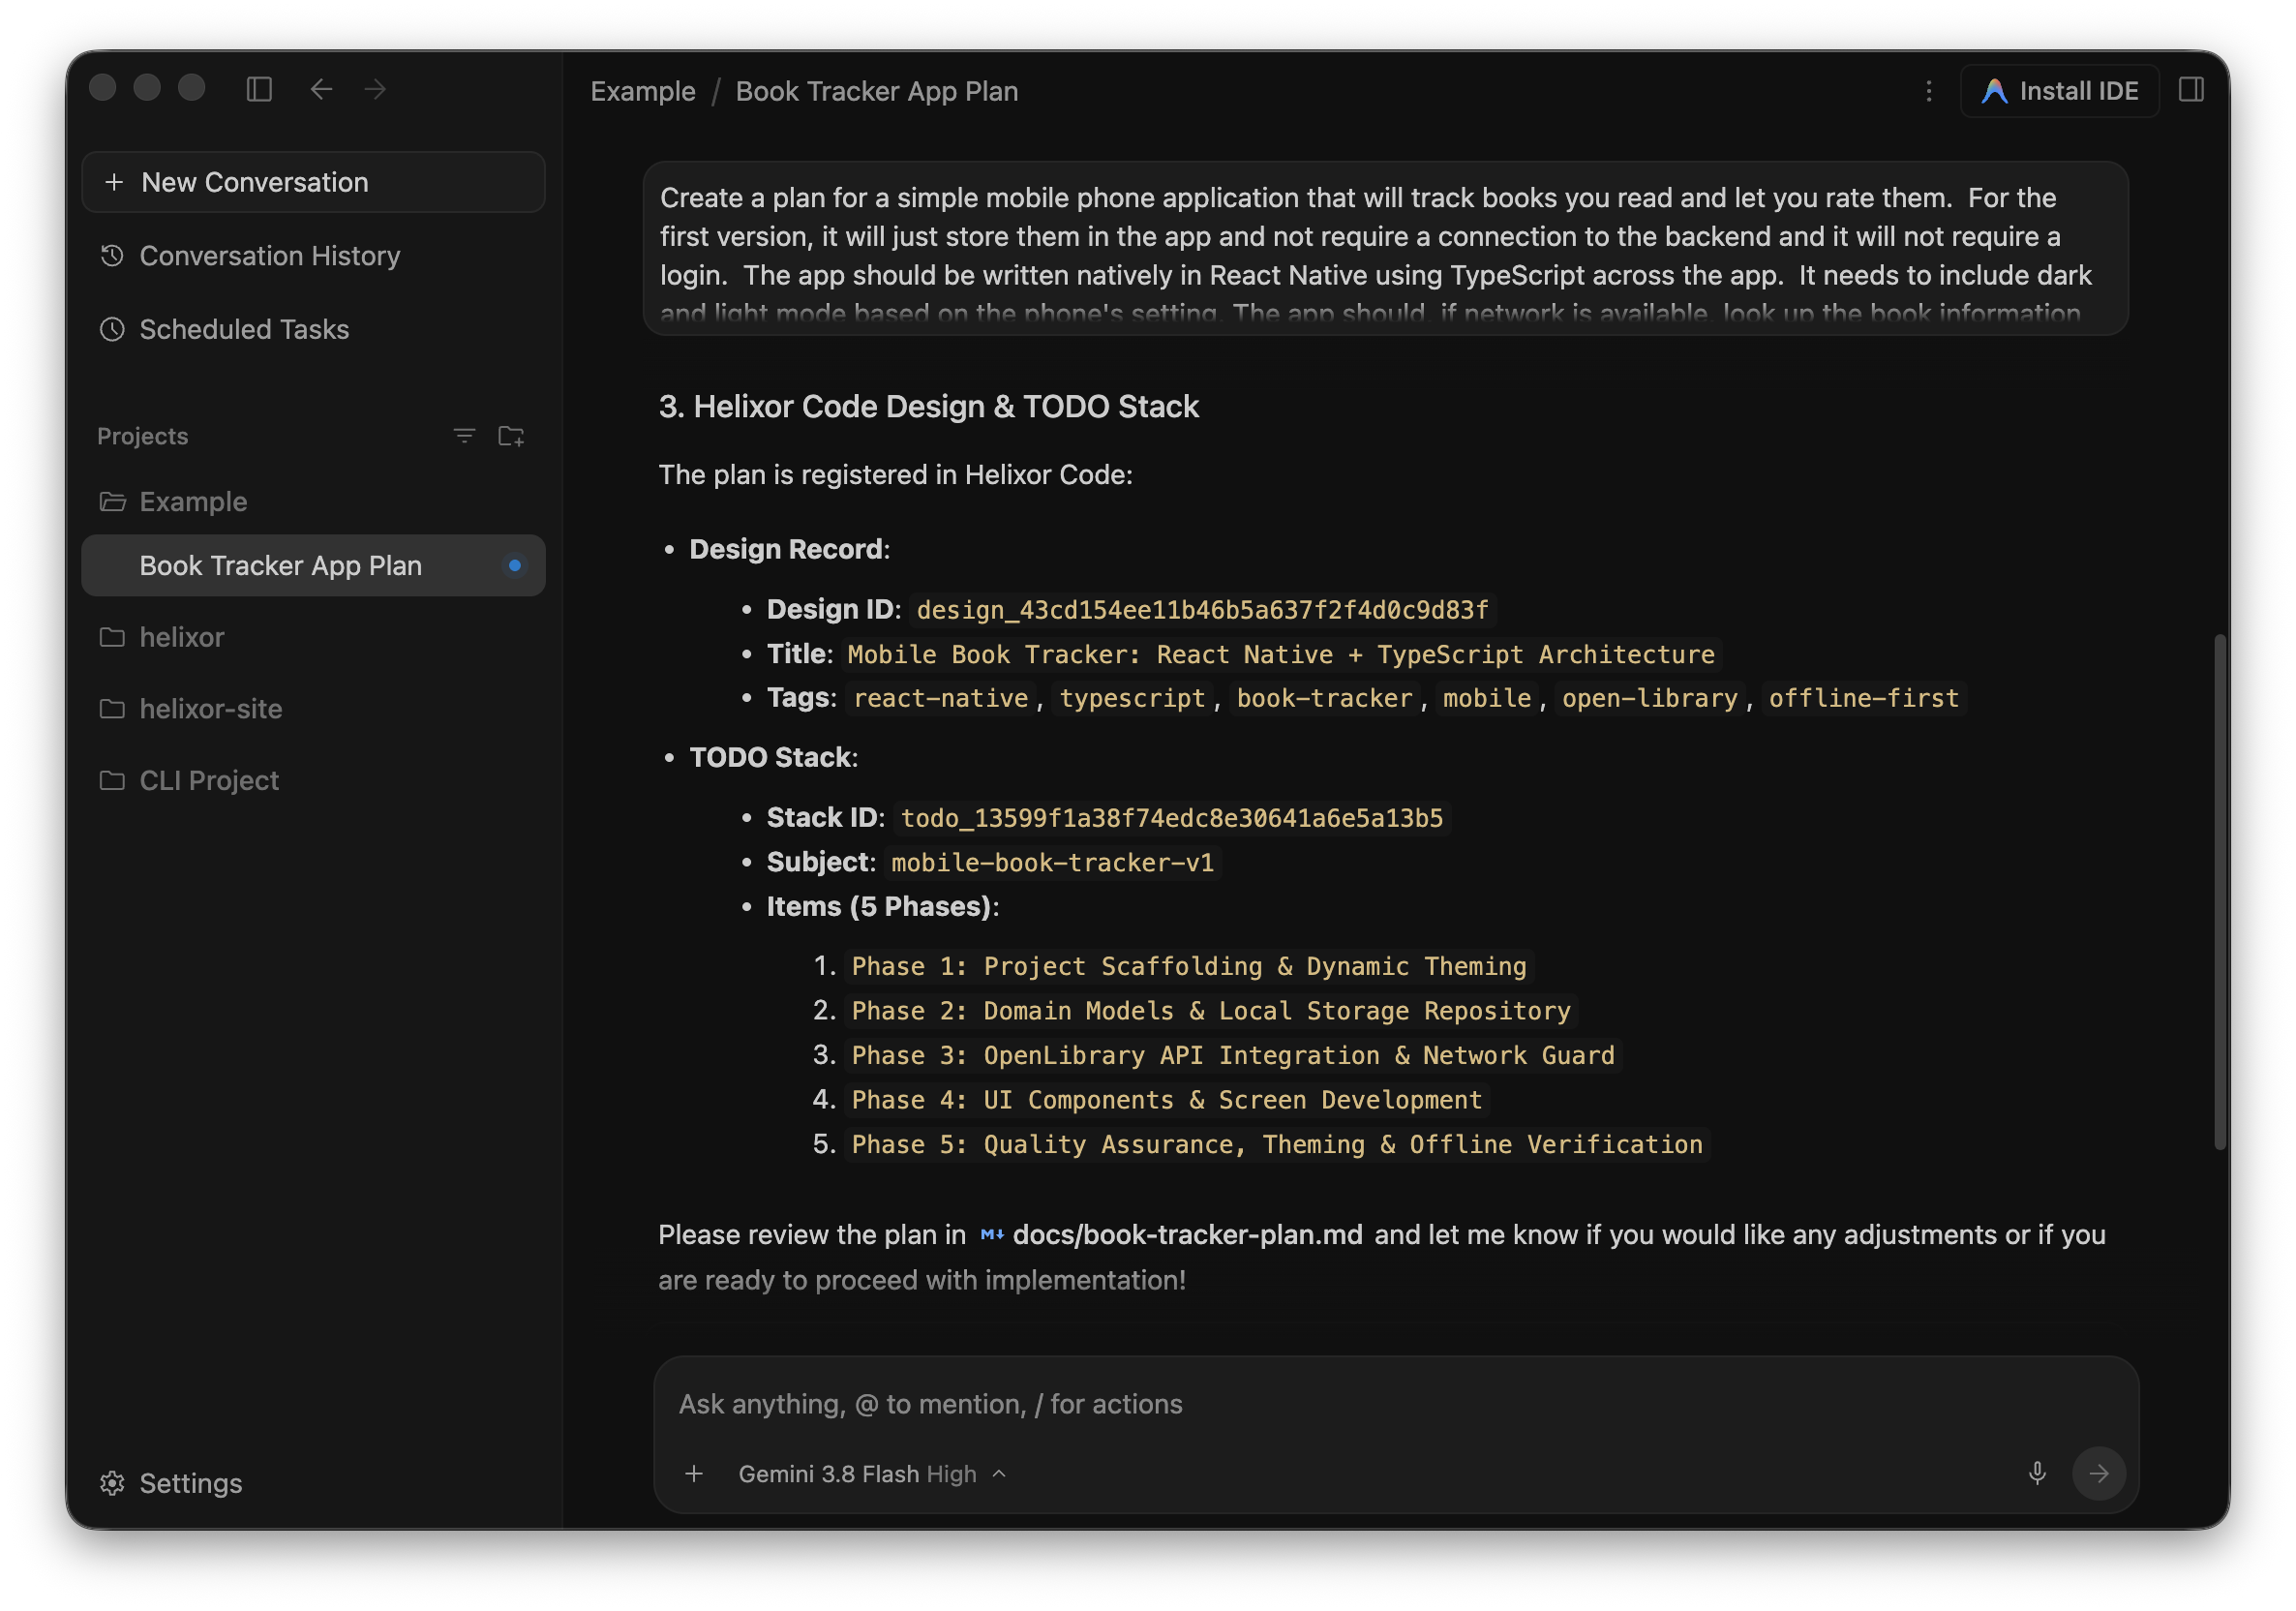Click the Helixor Code Design & TODO Stack heading
2296x1611 pixels.
point(928,406)
